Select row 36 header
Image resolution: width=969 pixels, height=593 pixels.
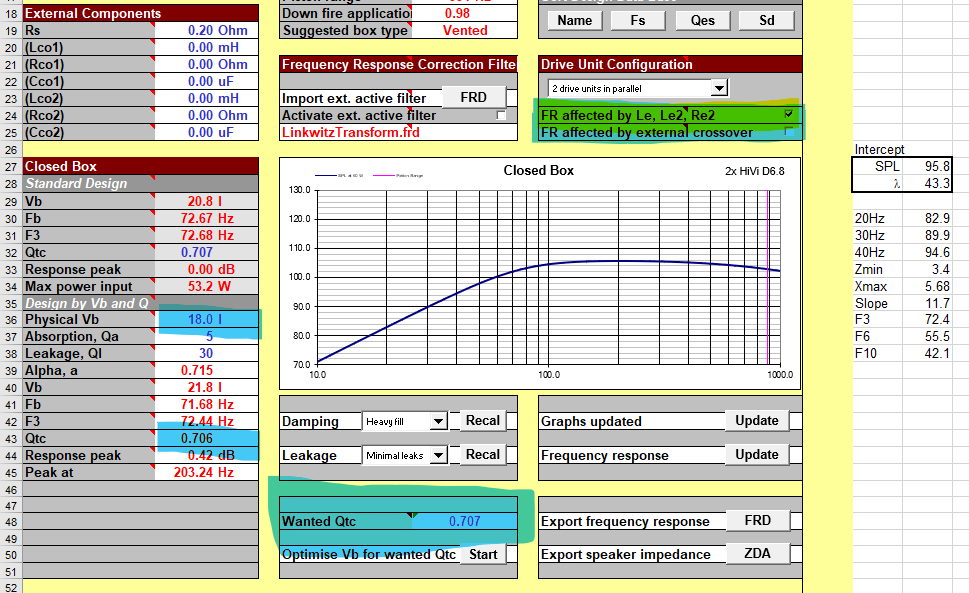tap(11, 320)
